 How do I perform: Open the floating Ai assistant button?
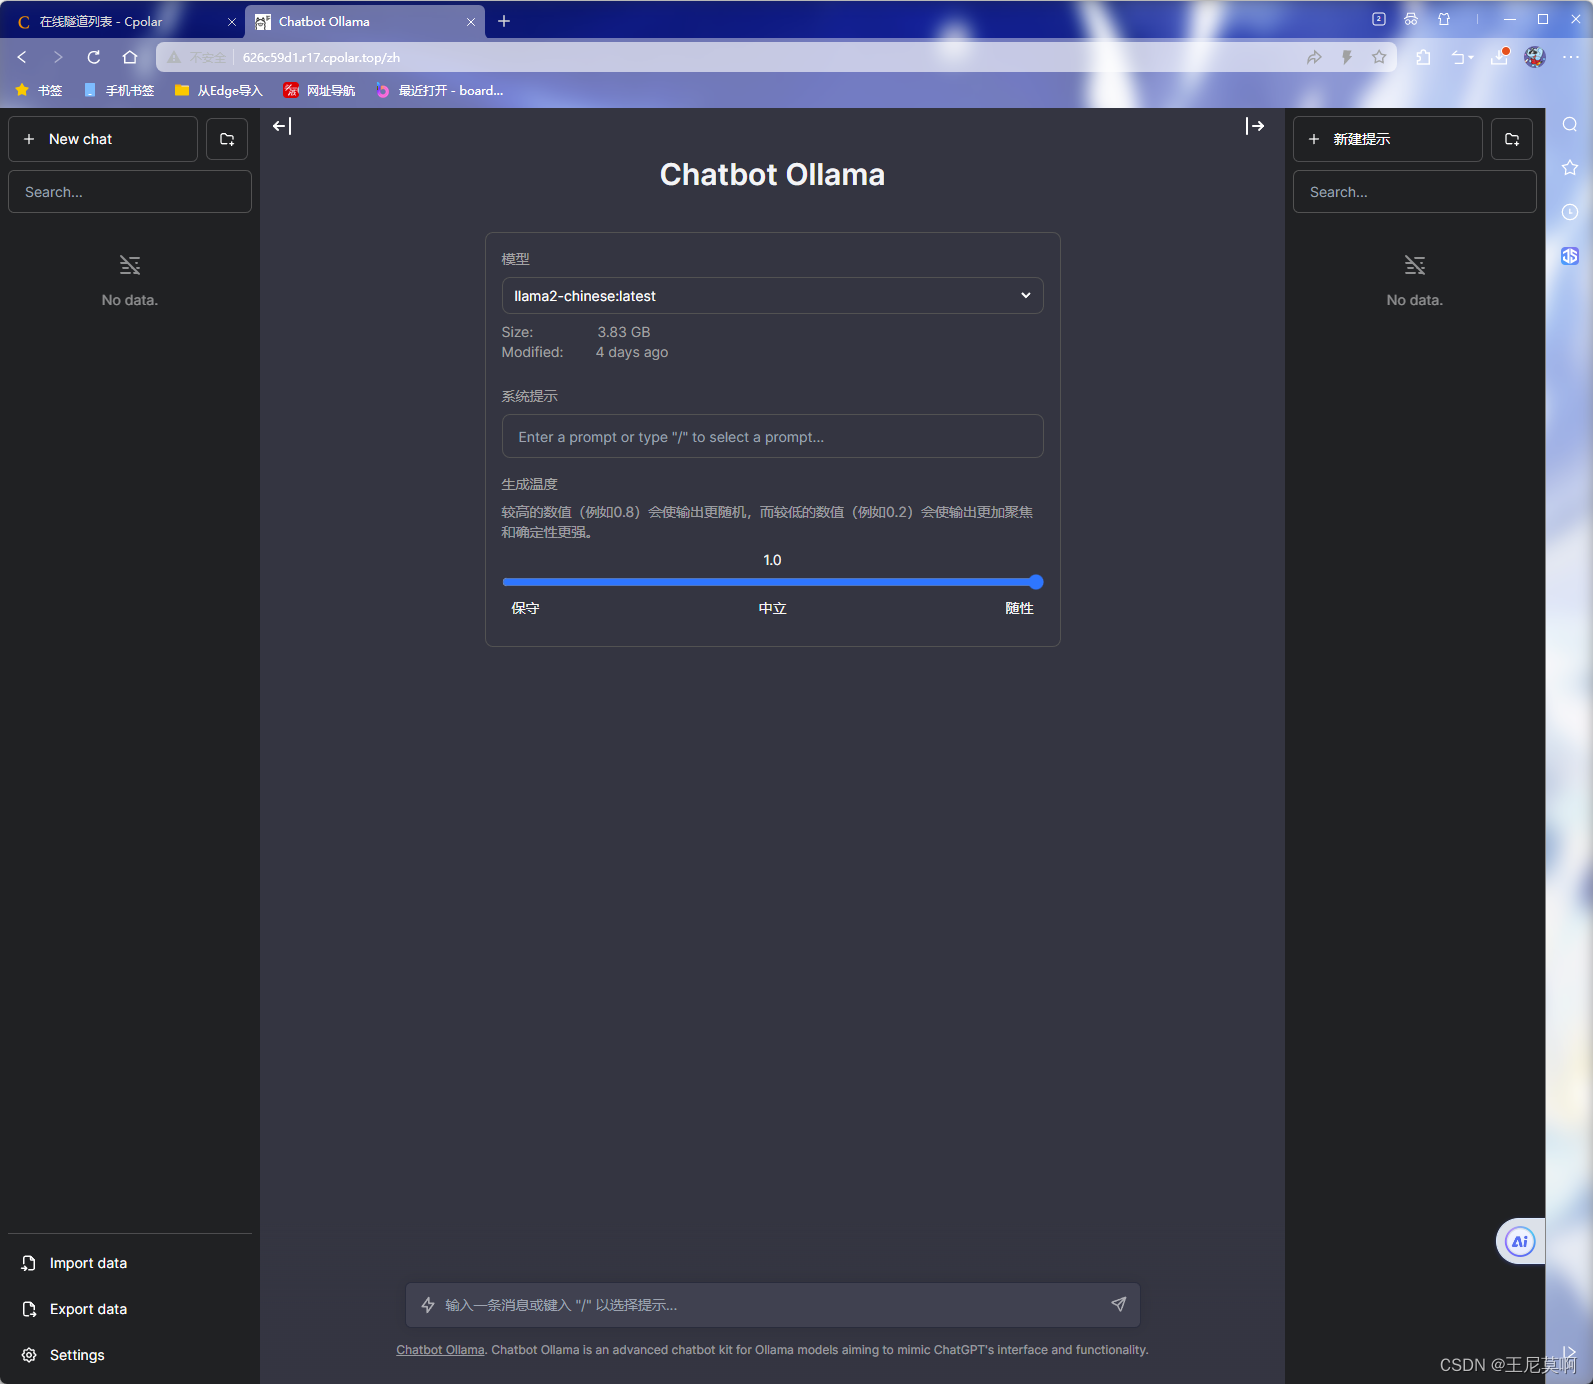coord(1520,1242)
